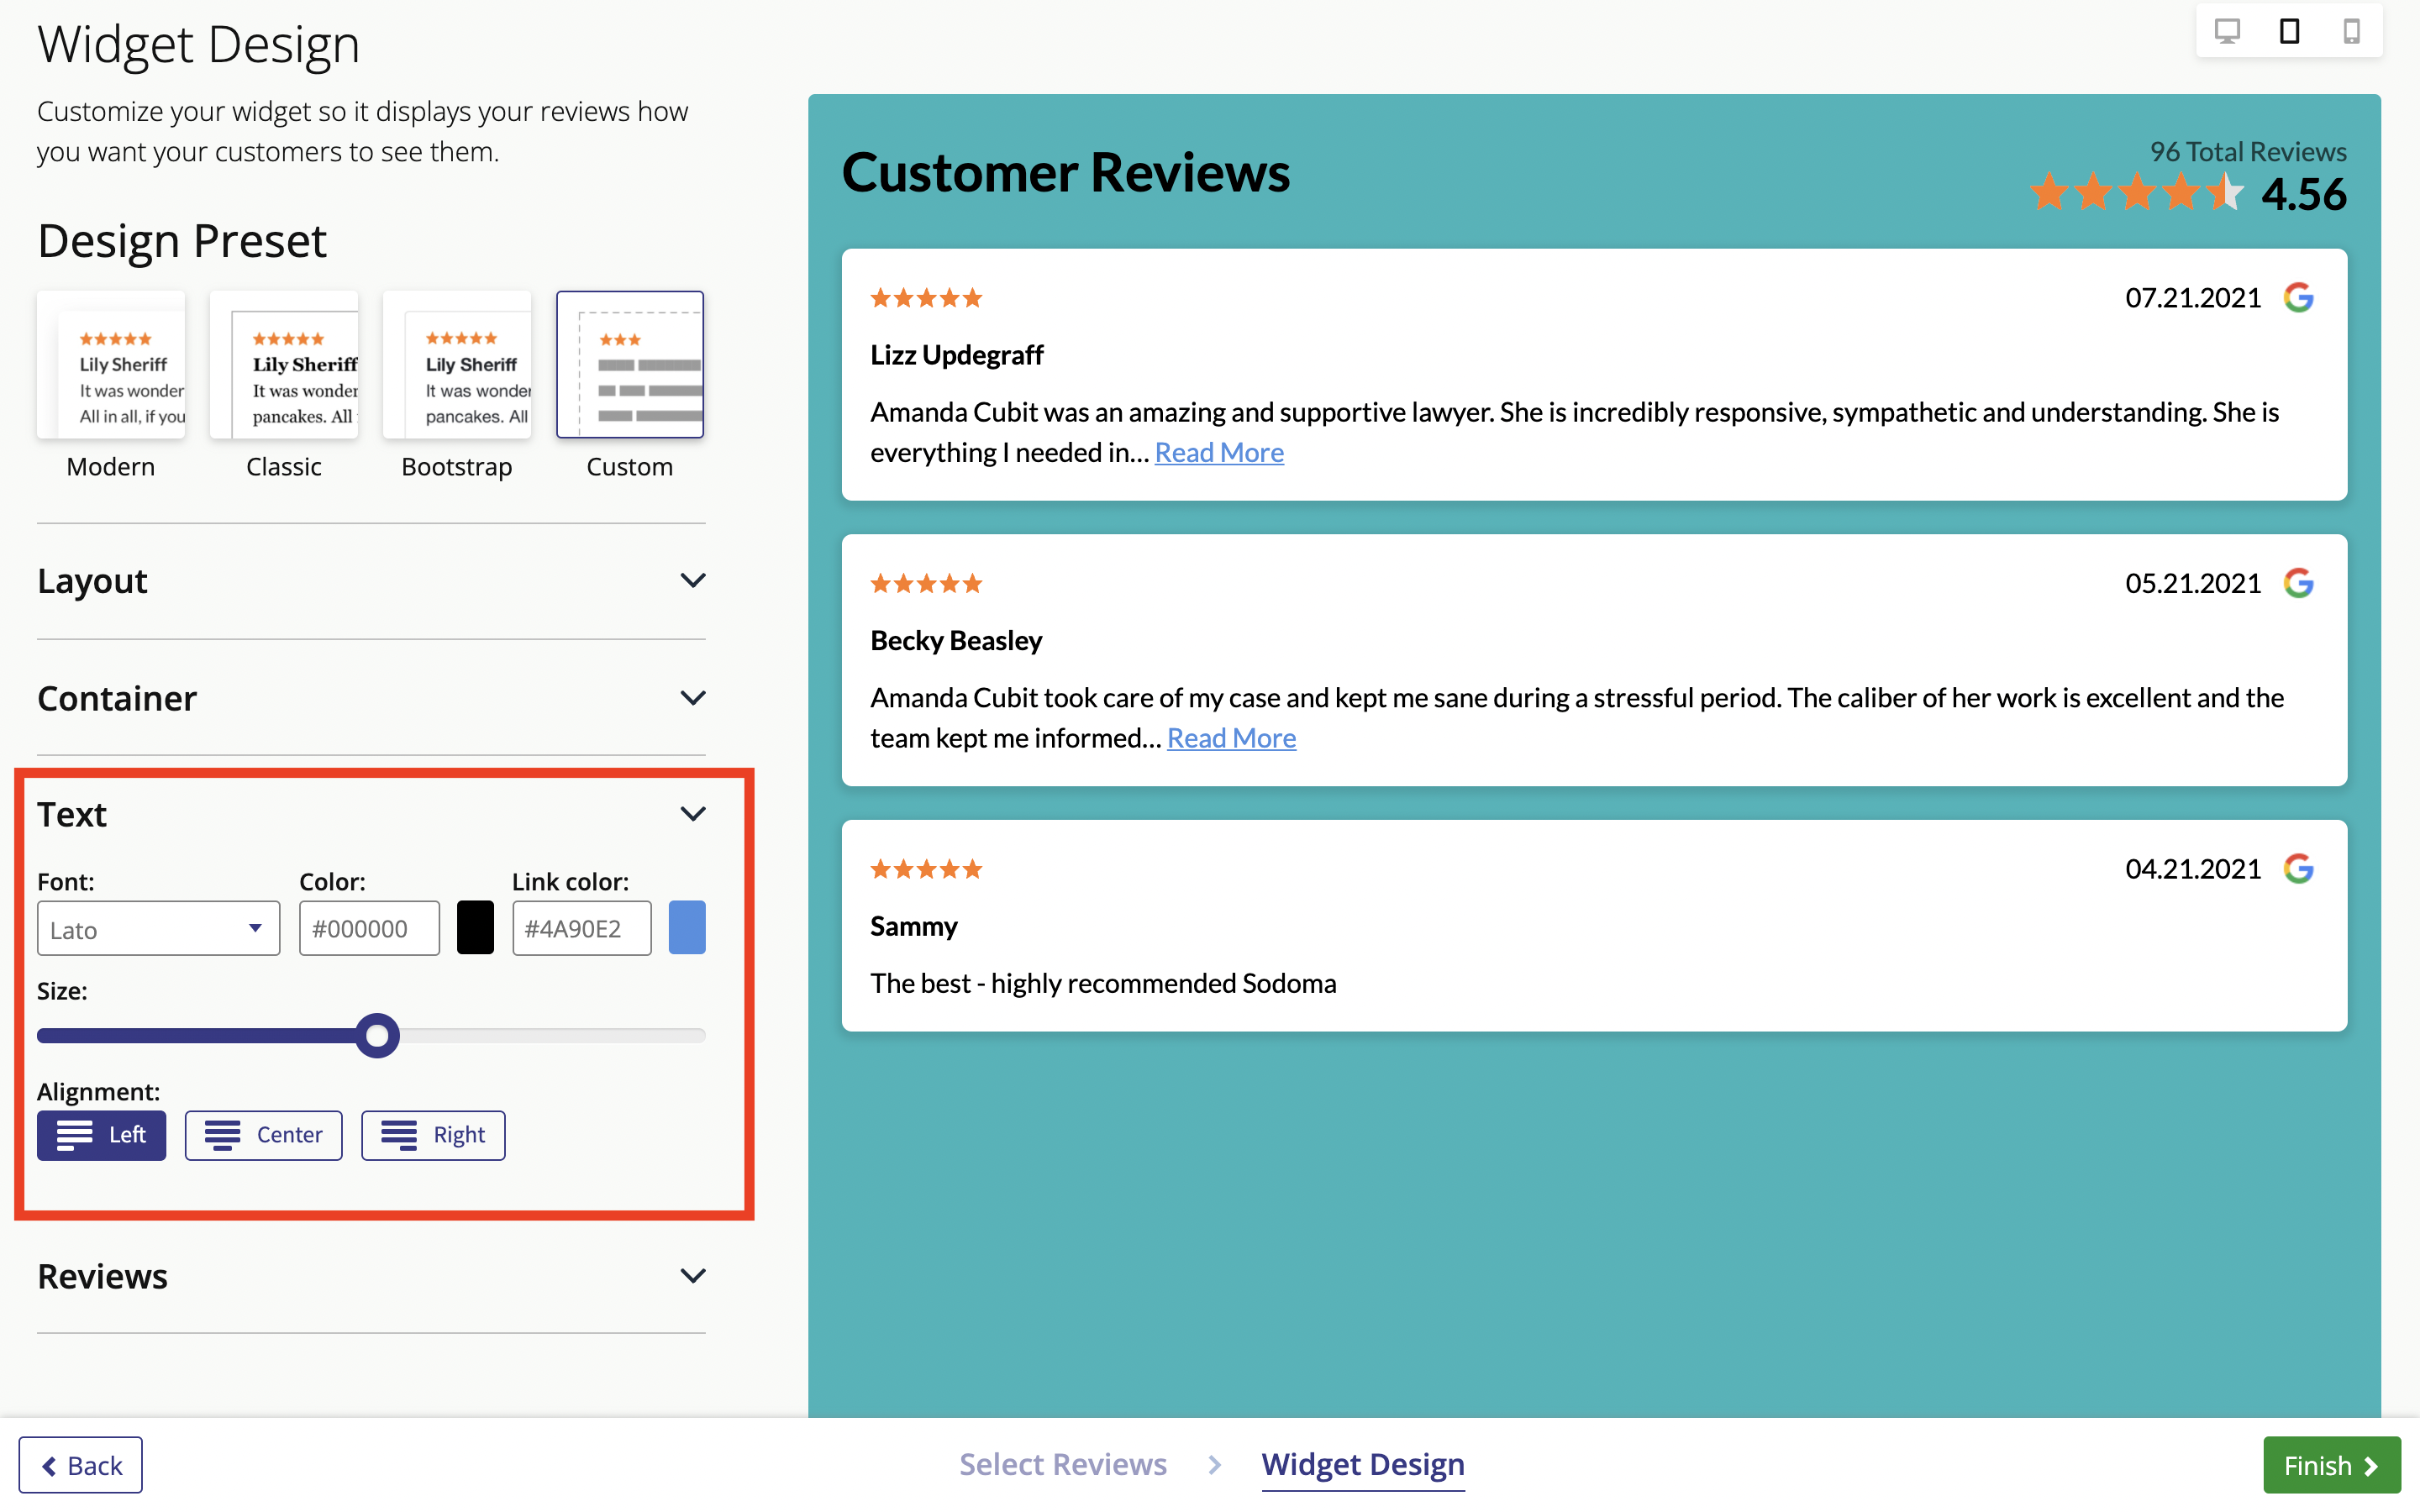This screenshot has height=1512, width=2420.
Task: Click the Widget Design step tab
Action: pyautogui.click(x=1363, y=1465)
